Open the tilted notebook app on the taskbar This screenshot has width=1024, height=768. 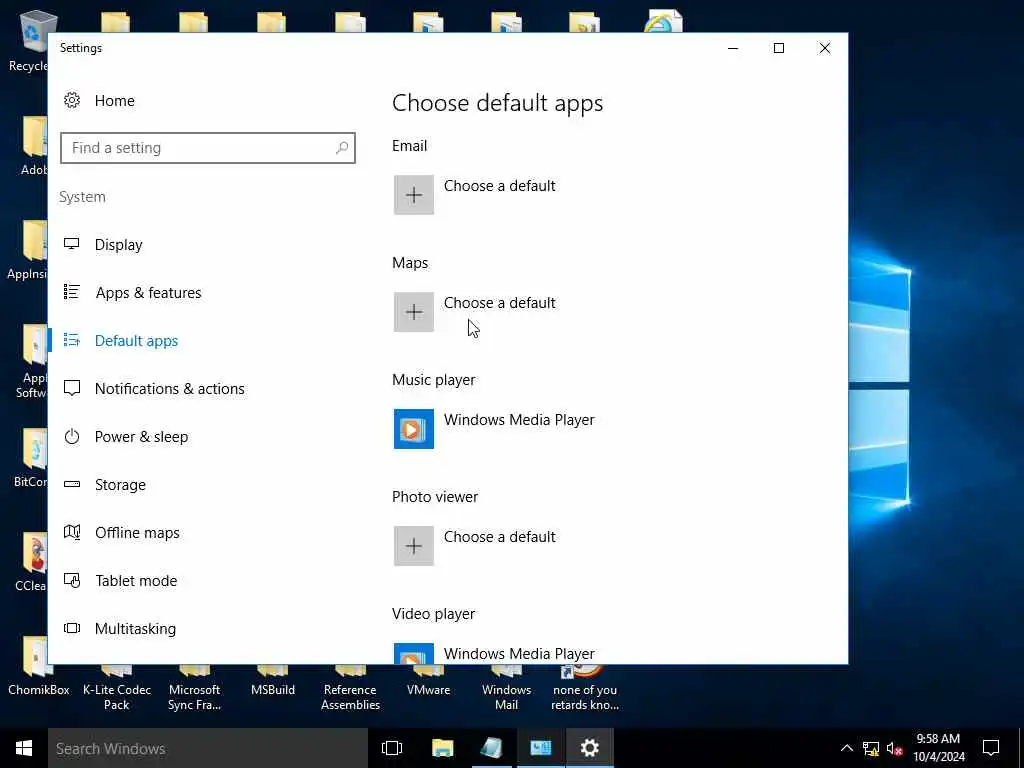coord(491,748)
